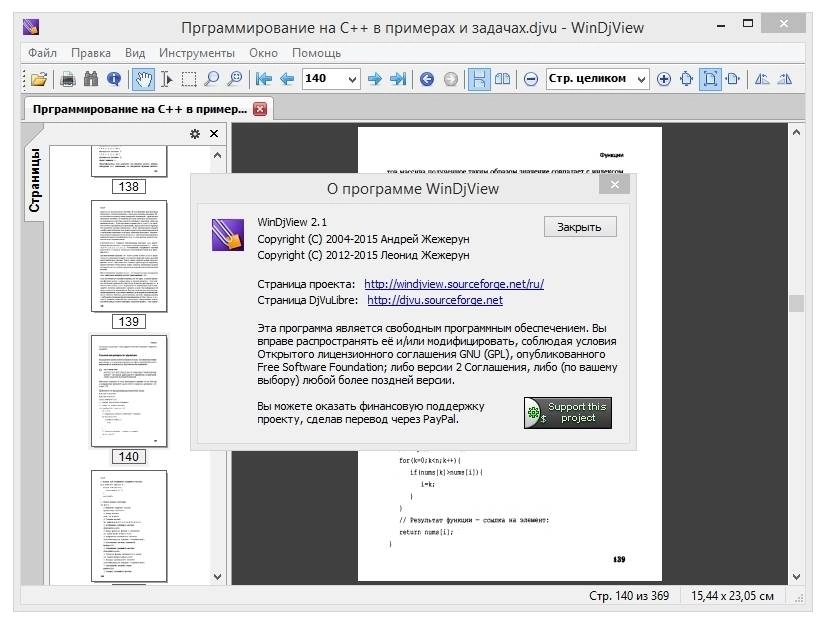Open the Вид menu
830x631 pixels.
click(135, 53)
